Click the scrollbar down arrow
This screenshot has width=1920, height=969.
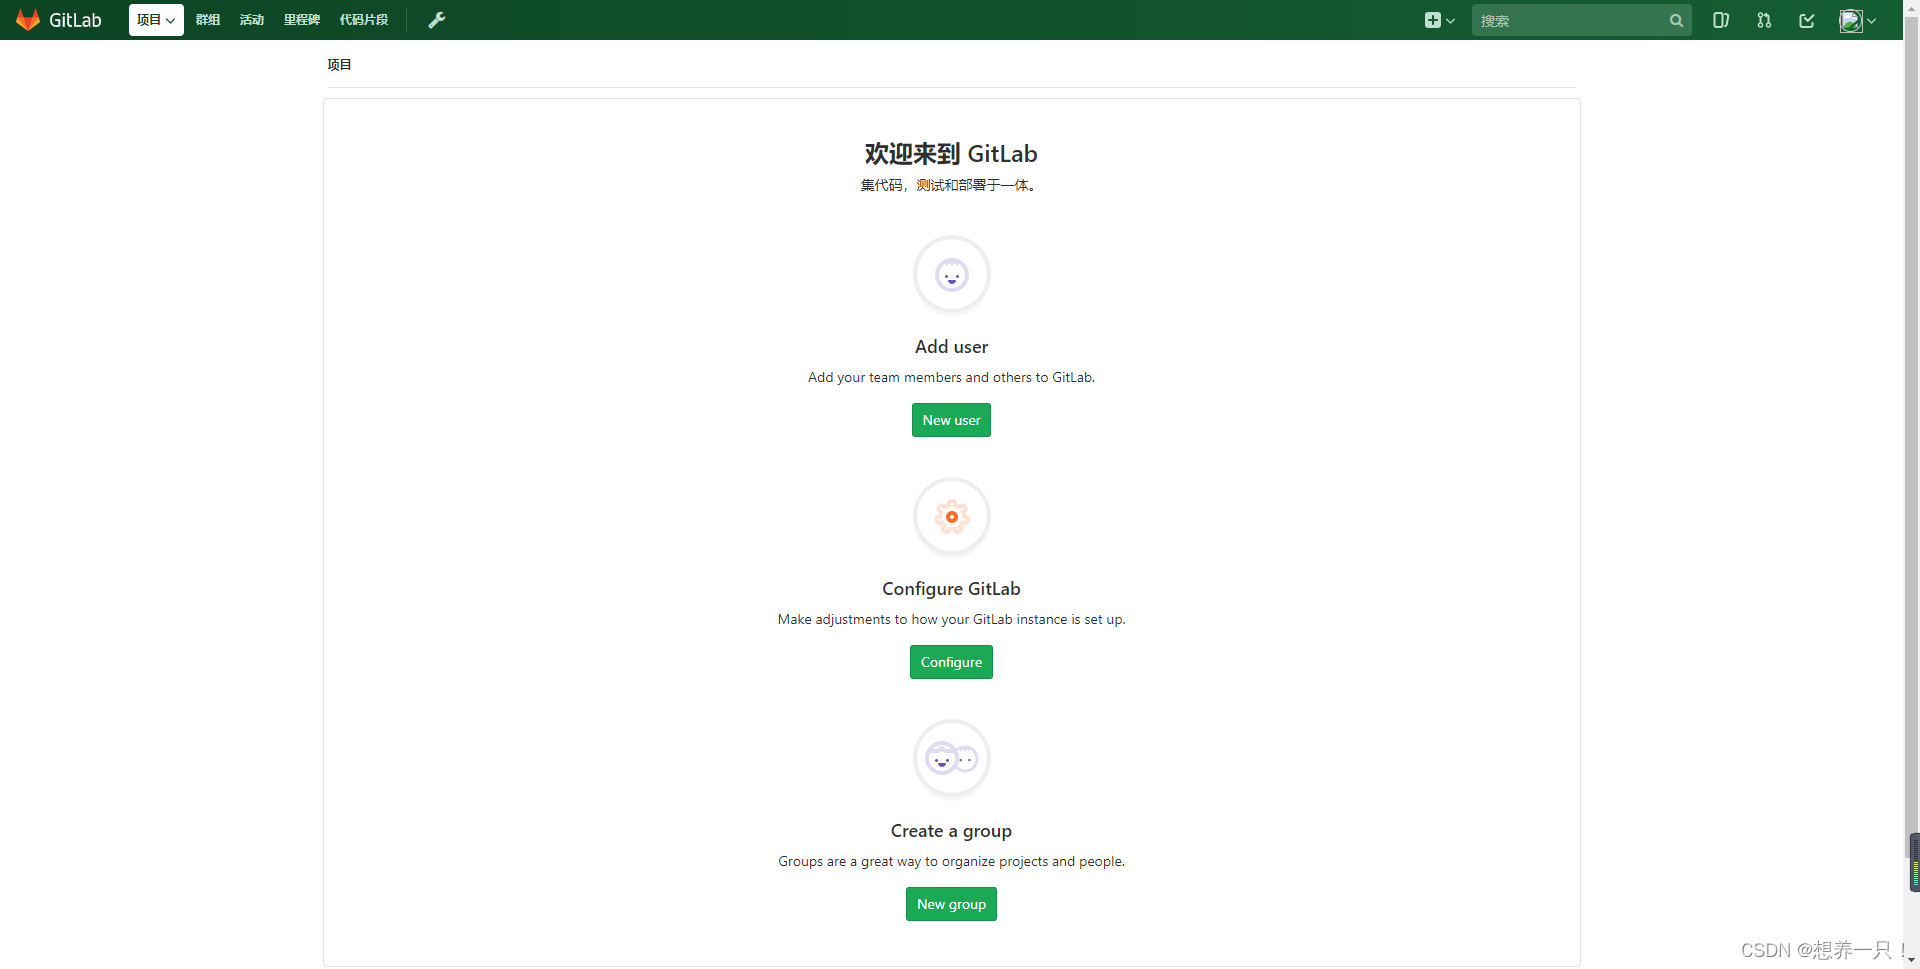[1911, 961]
